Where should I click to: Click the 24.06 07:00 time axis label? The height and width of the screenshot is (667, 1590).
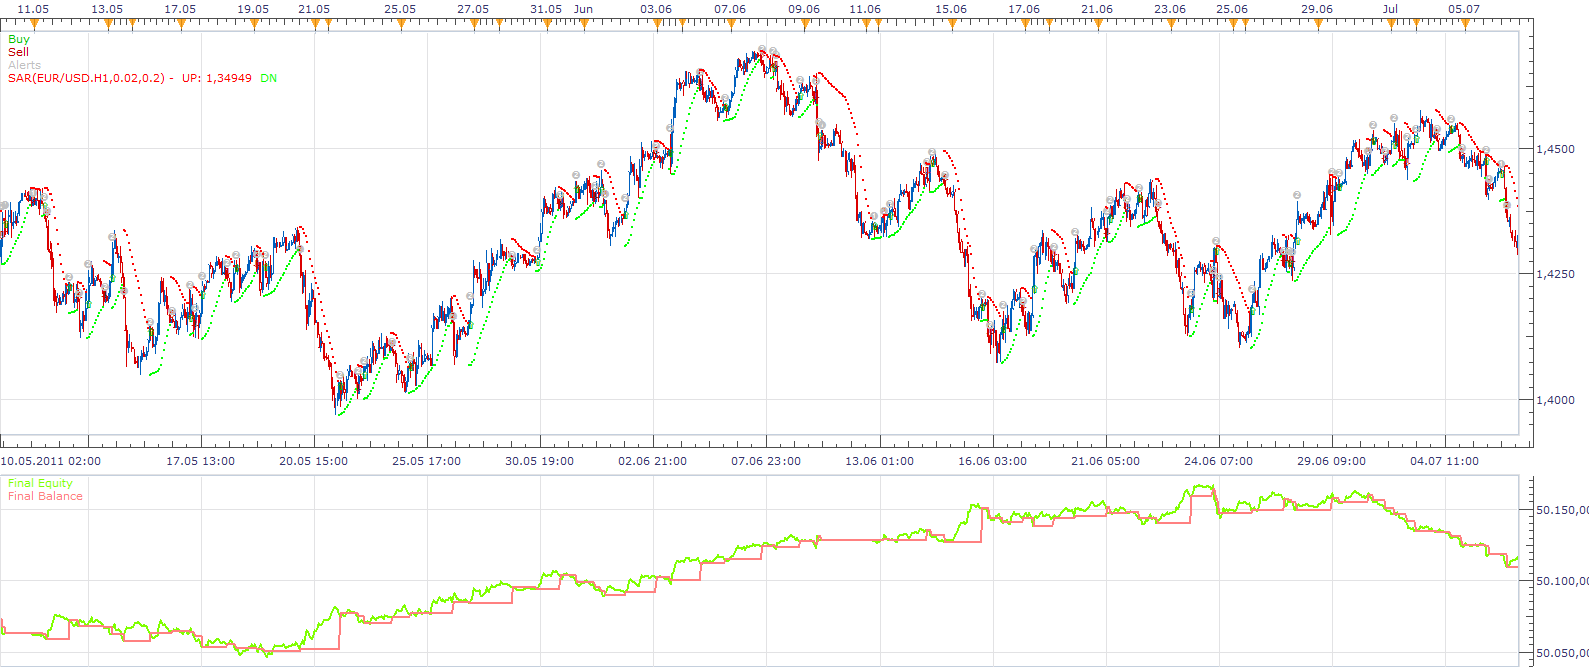(1218, 461)
